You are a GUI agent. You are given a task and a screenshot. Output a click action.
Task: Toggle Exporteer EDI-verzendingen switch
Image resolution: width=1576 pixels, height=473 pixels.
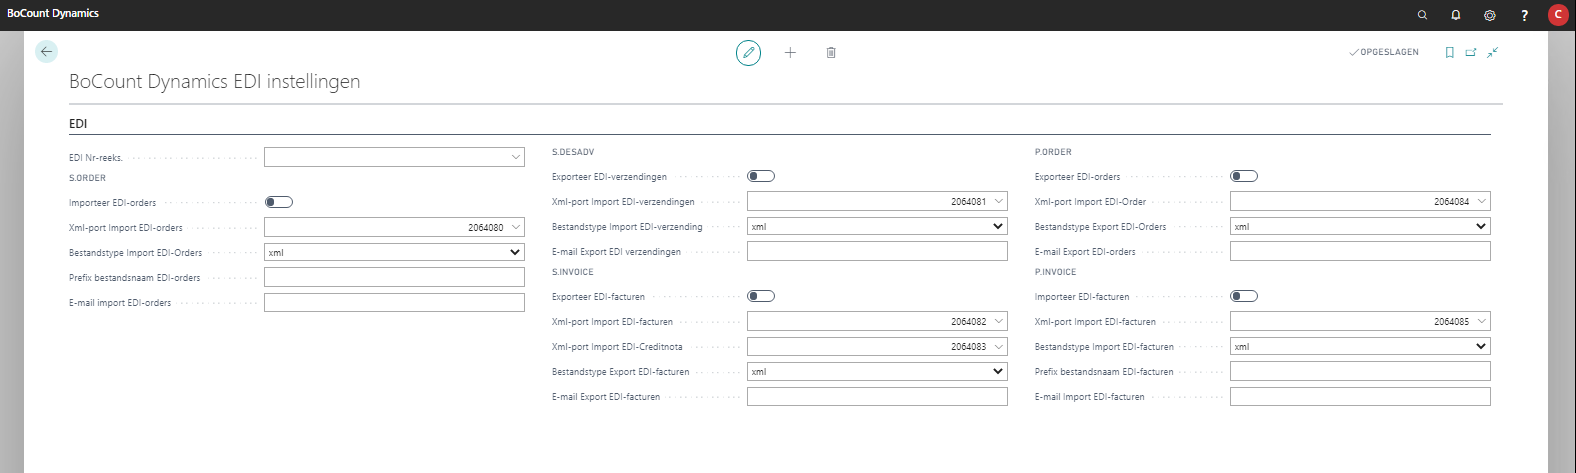click(761, 177)
